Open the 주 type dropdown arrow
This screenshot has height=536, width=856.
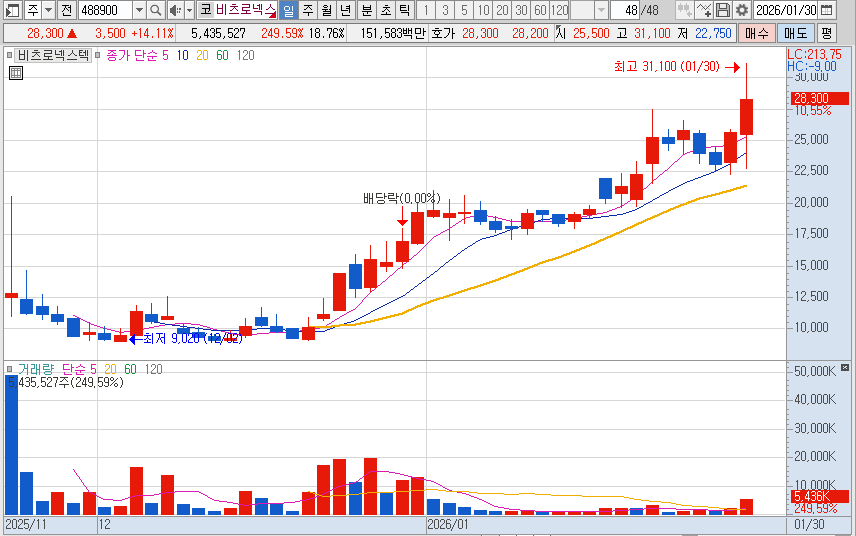48,10
